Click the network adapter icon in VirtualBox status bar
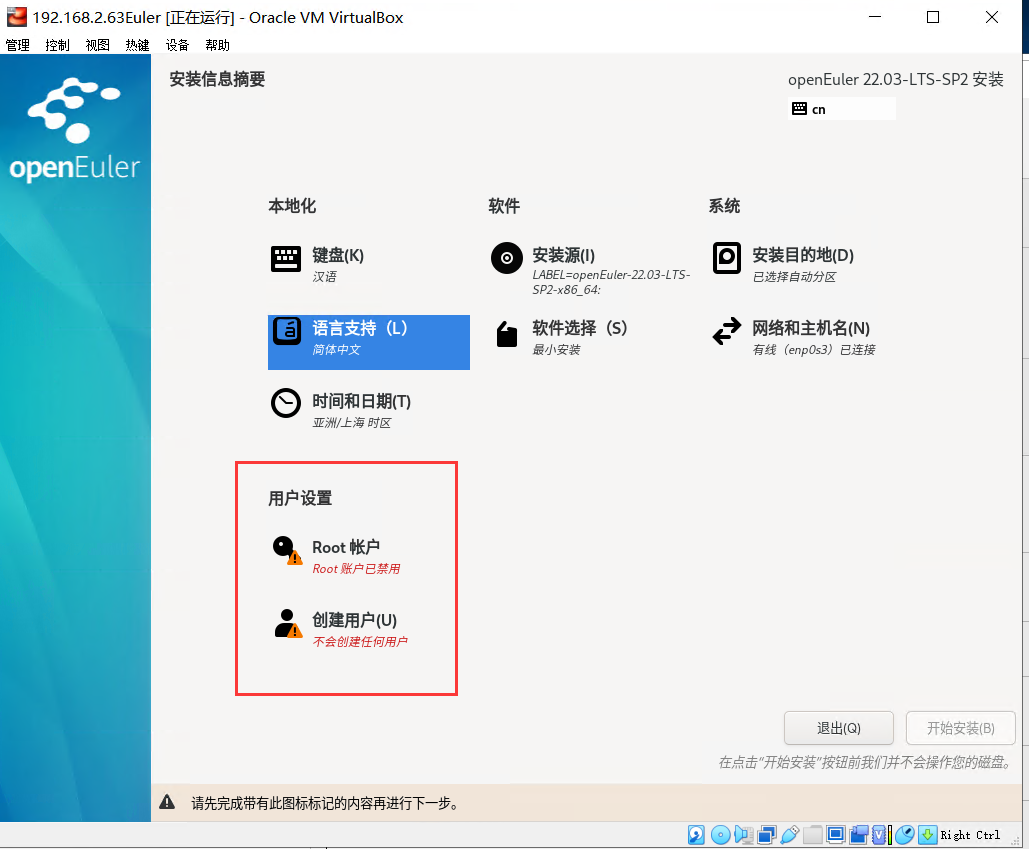The width and height of the screenshot is (1029, 849). click(766, 835)
